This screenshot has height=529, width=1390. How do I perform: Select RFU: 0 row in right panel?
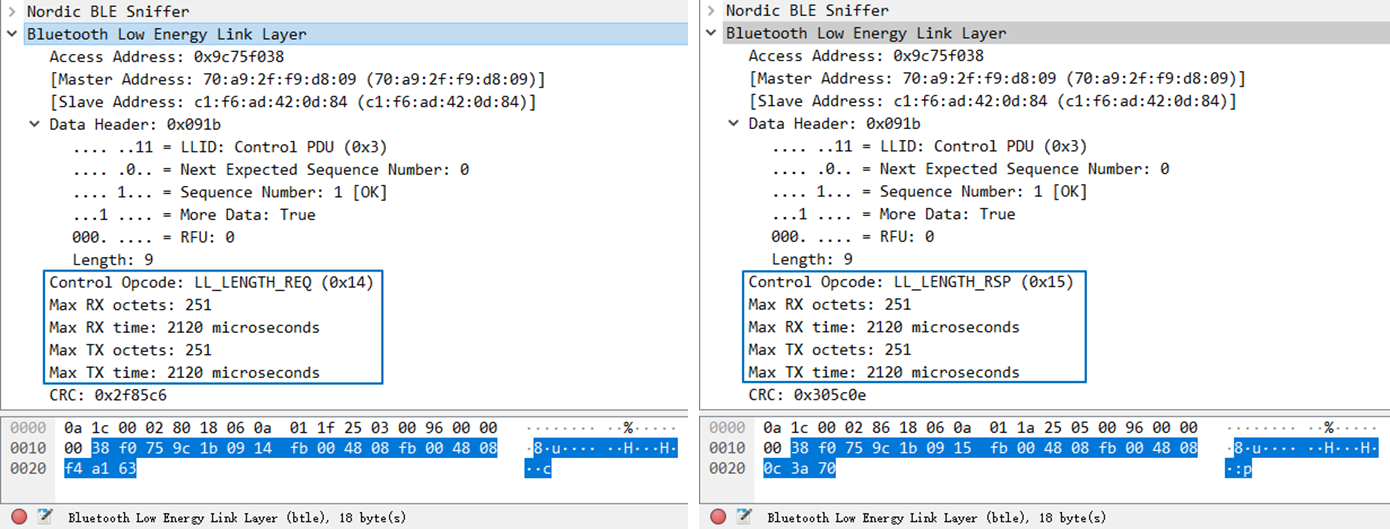tap(852, 237)
